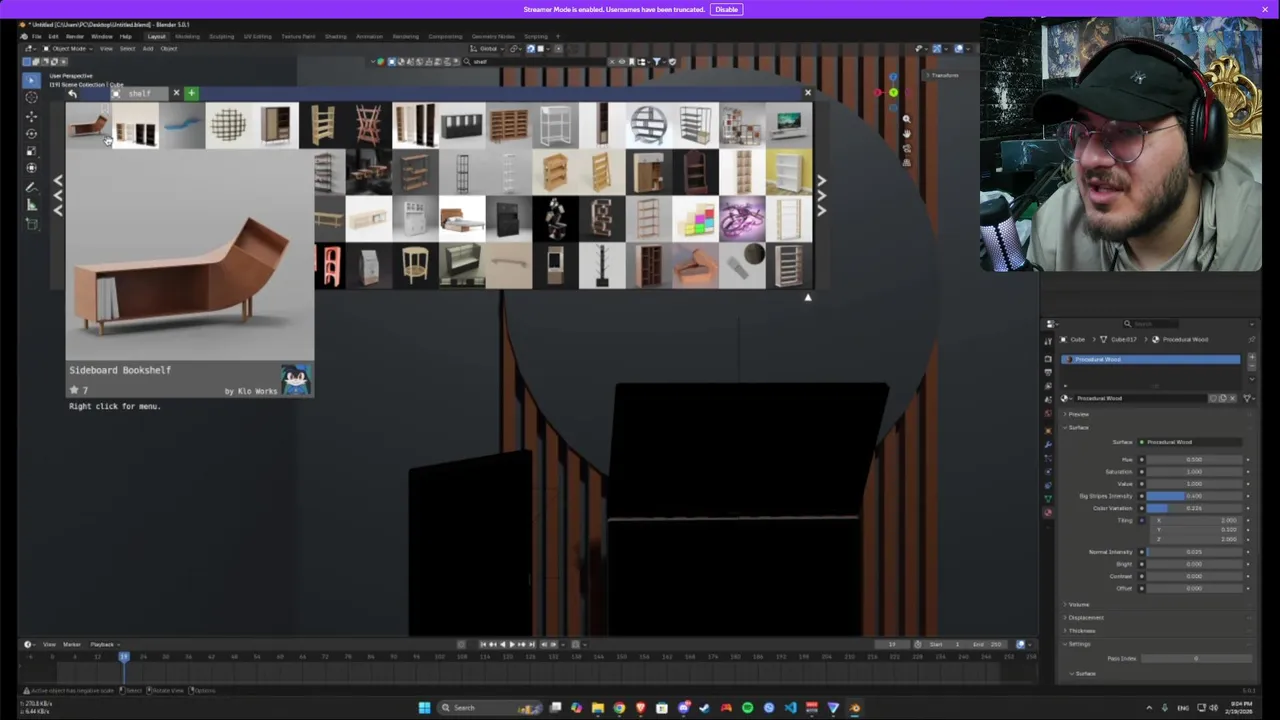Open the Object Mode dropdown
Image resolution: width=1280 pixels, height=720 pixels.
pyautogui.click(x=68, y=48)
